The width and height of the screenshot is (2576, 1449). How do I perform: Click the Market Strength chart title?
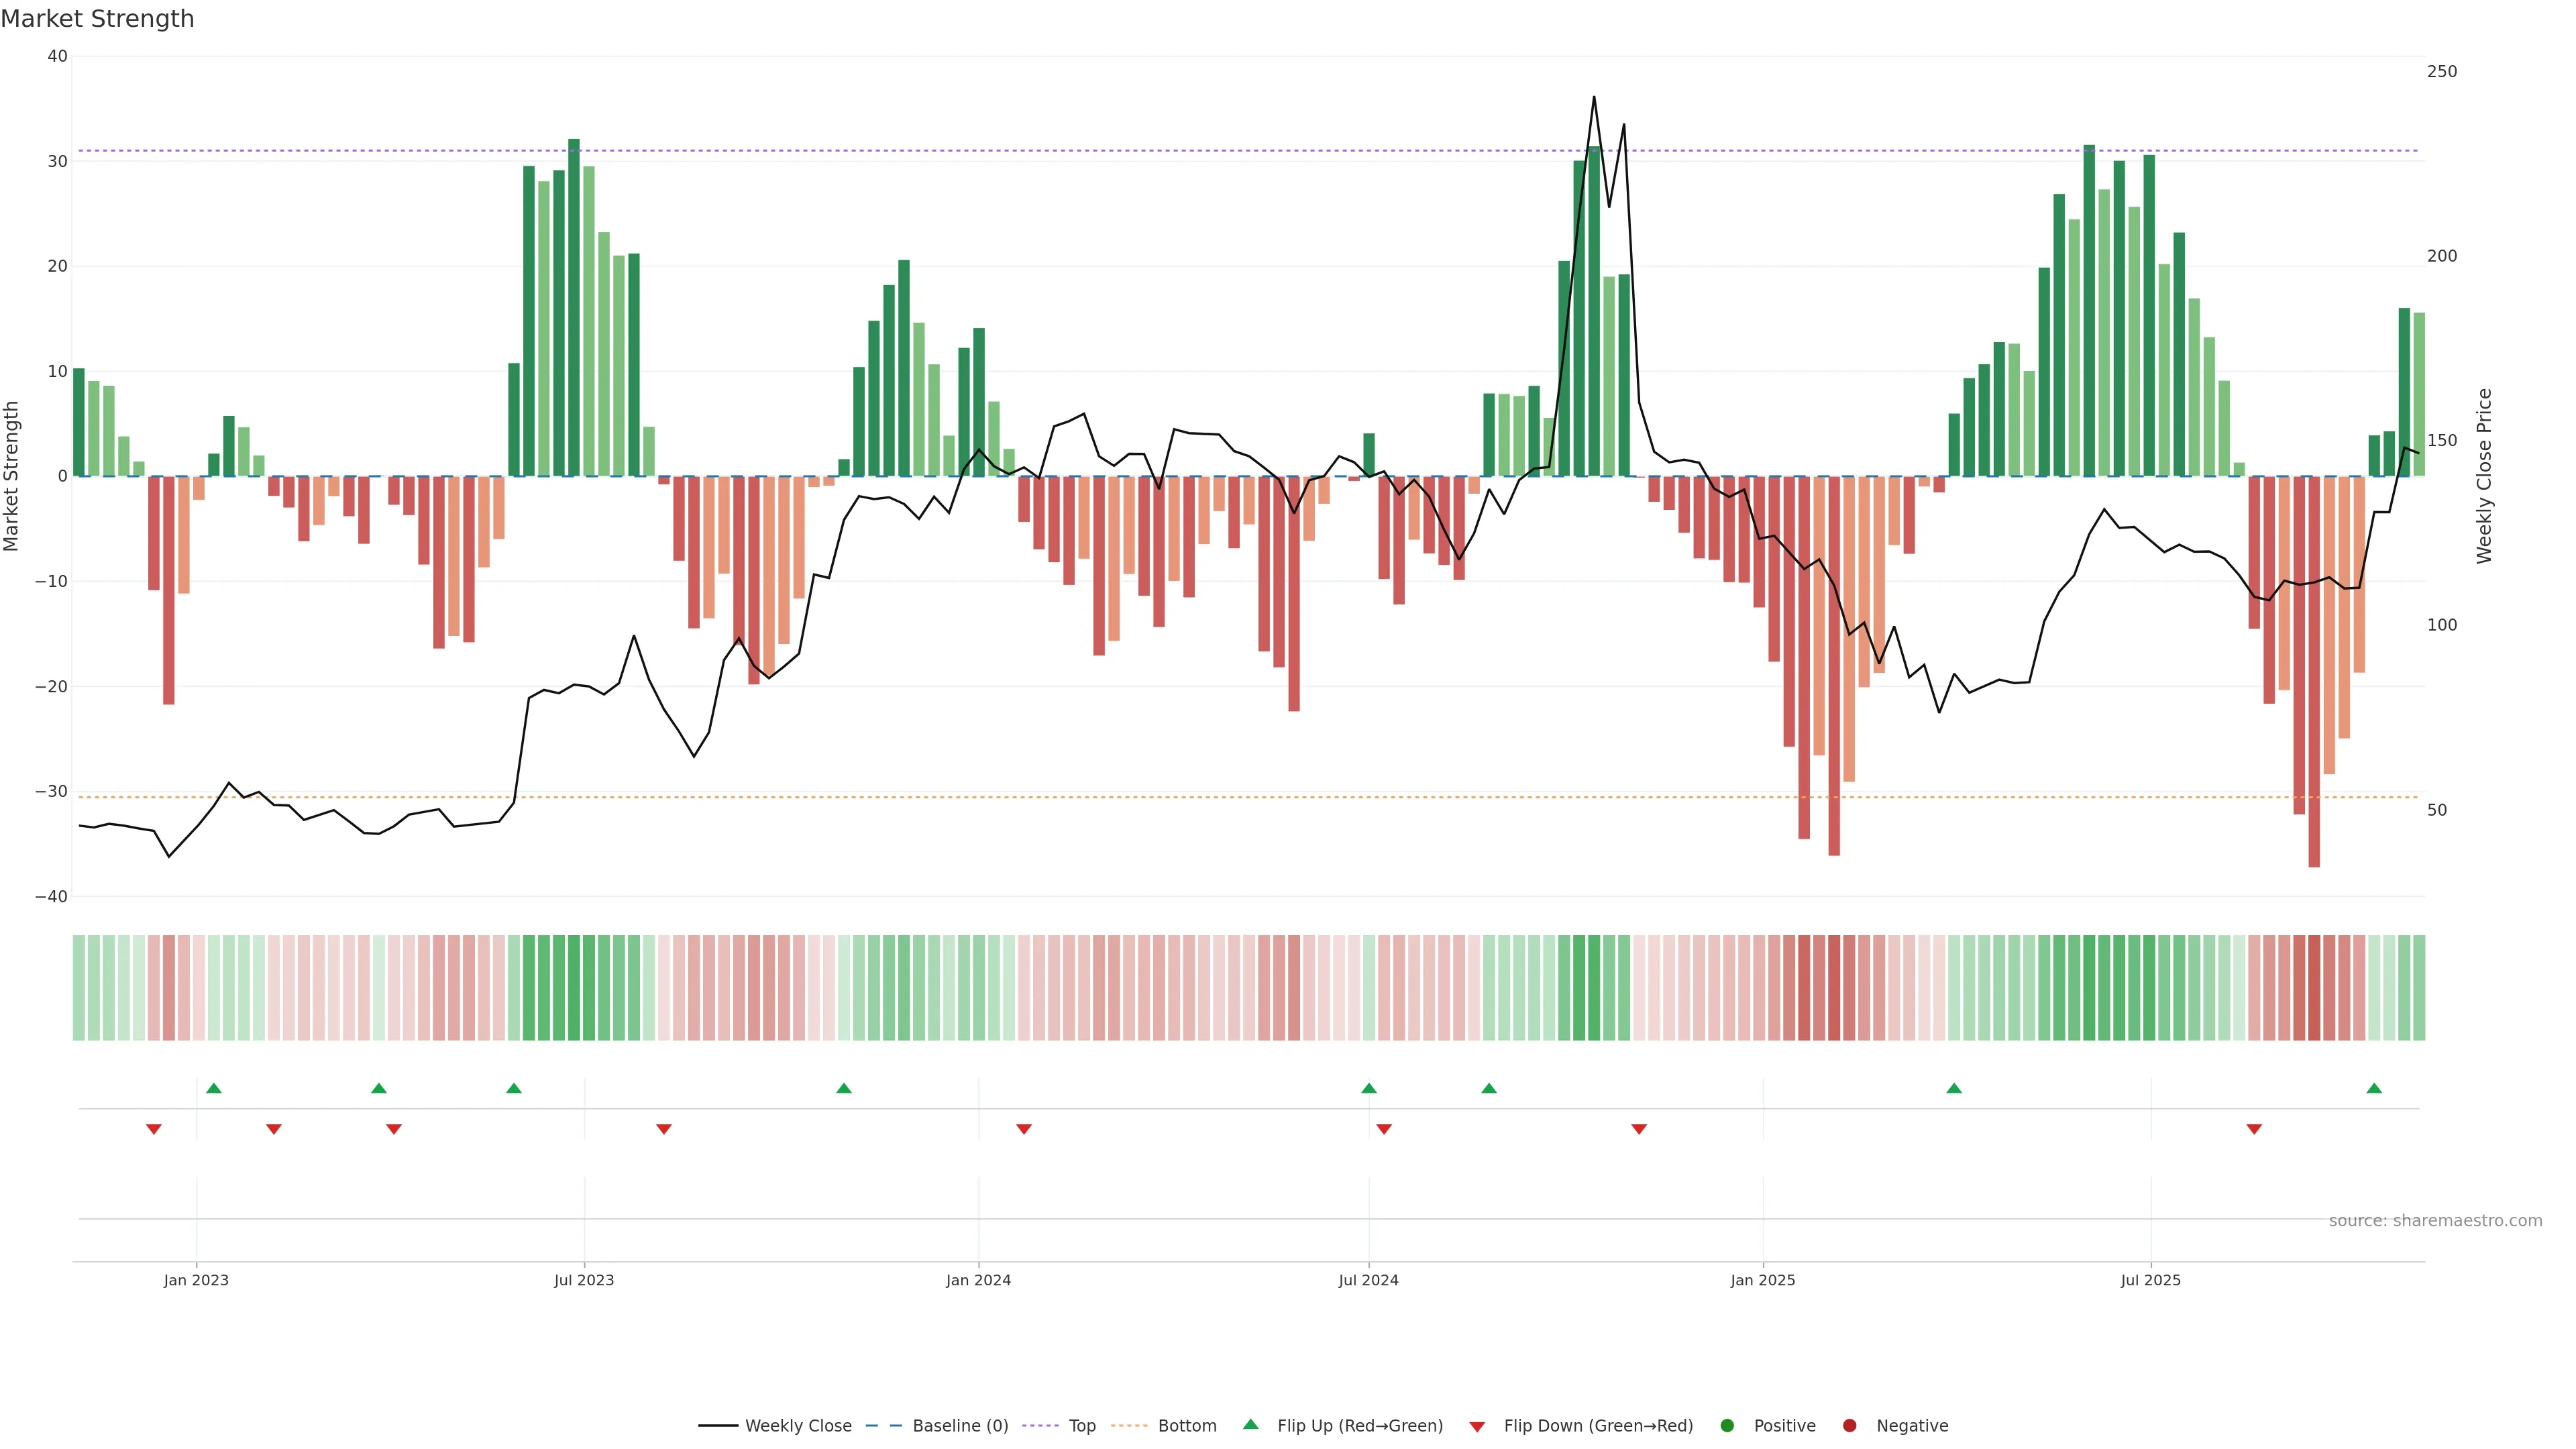pos(97,19)
